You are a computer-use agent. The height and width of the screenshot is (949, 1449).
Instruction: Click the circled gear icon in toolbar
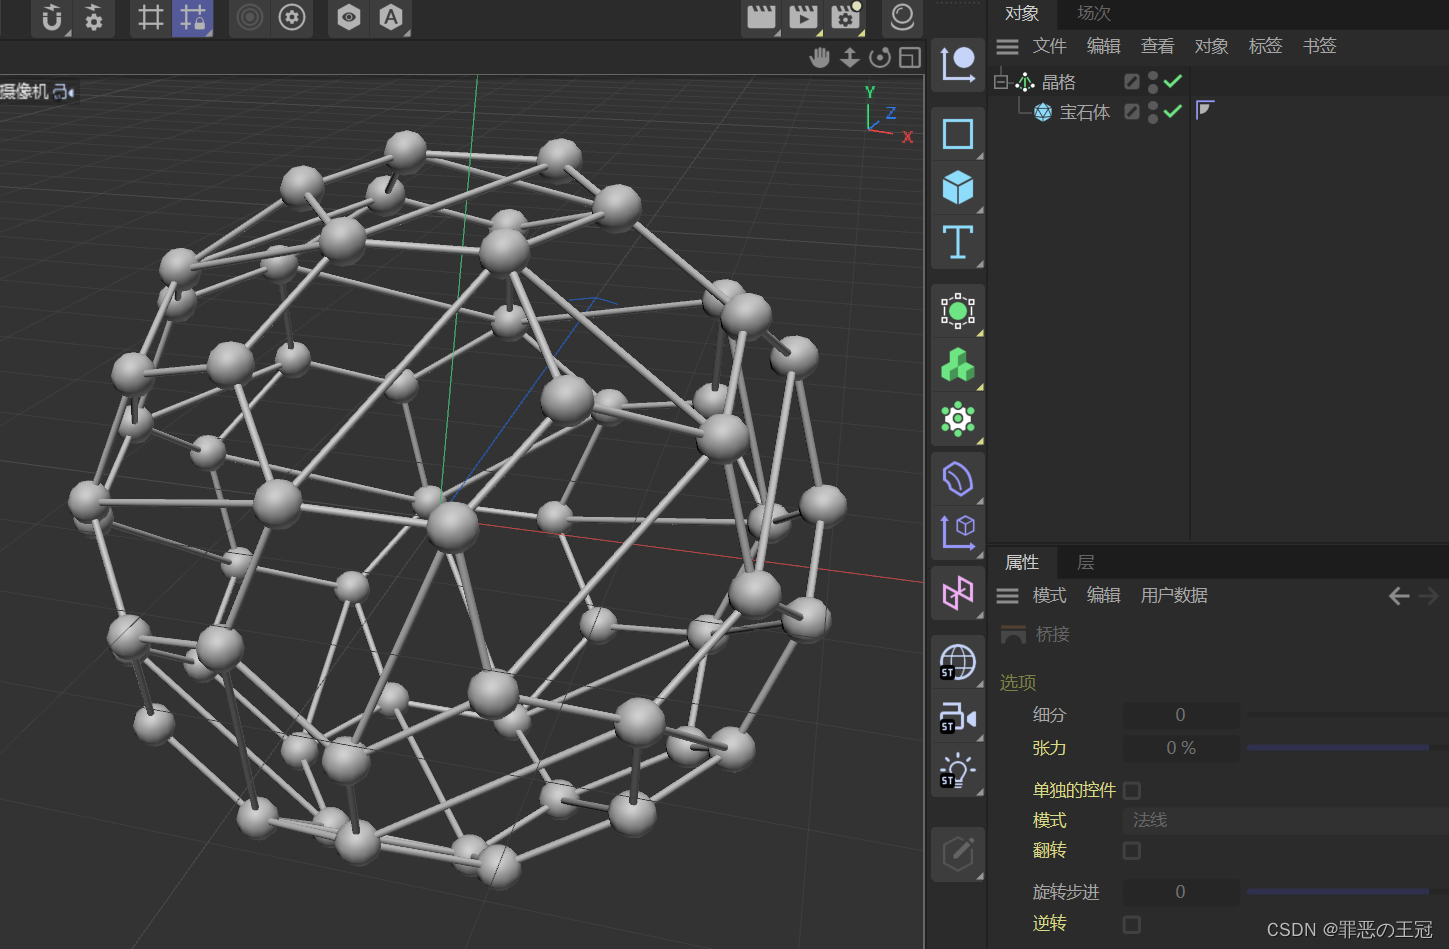point(292,17)
